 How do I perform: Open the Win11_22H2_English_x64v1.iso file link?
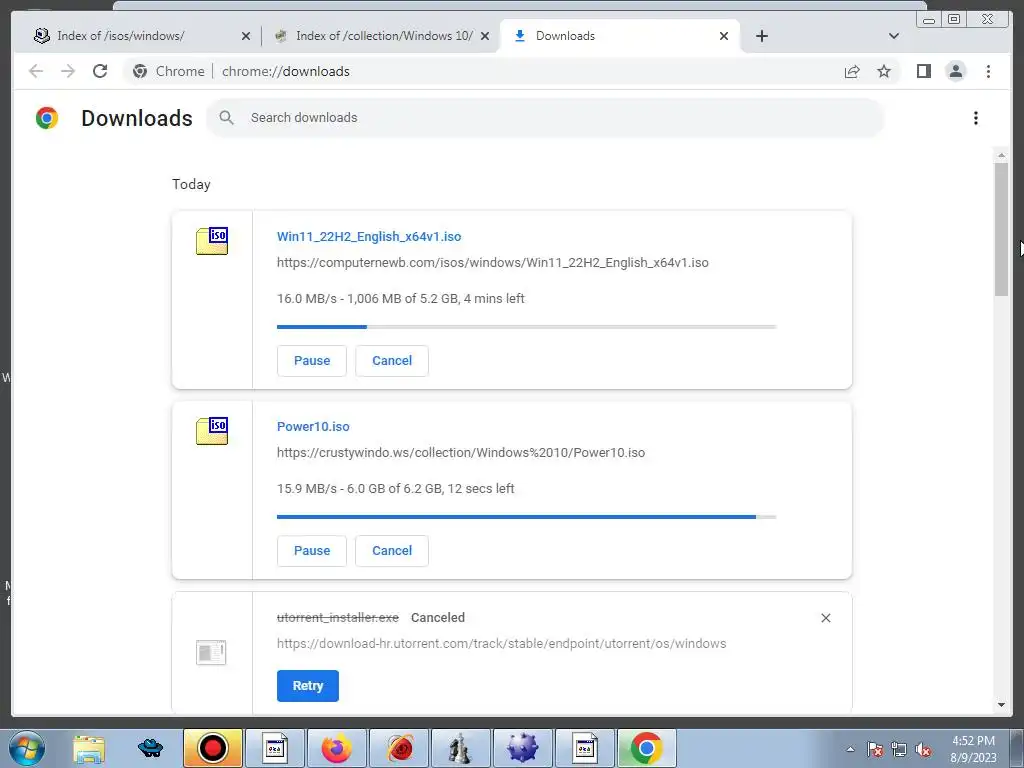tap(369, 236)
